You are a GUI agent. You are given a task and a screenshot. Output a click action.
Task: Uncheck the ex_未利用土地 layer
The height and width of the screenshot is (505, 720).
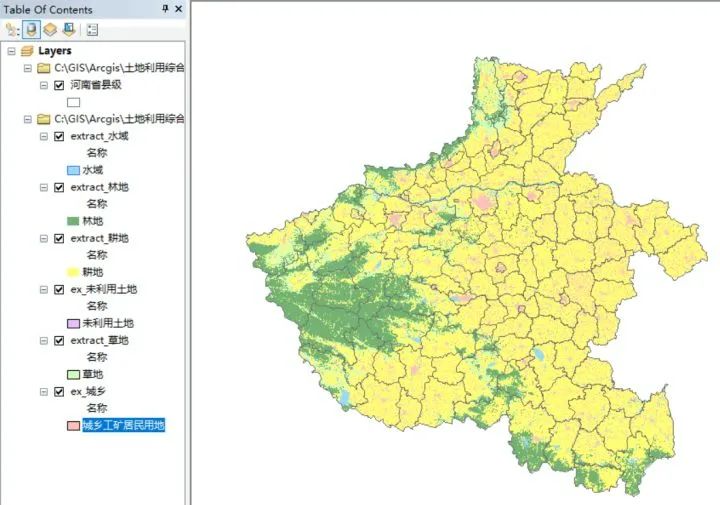click(59, 289)
